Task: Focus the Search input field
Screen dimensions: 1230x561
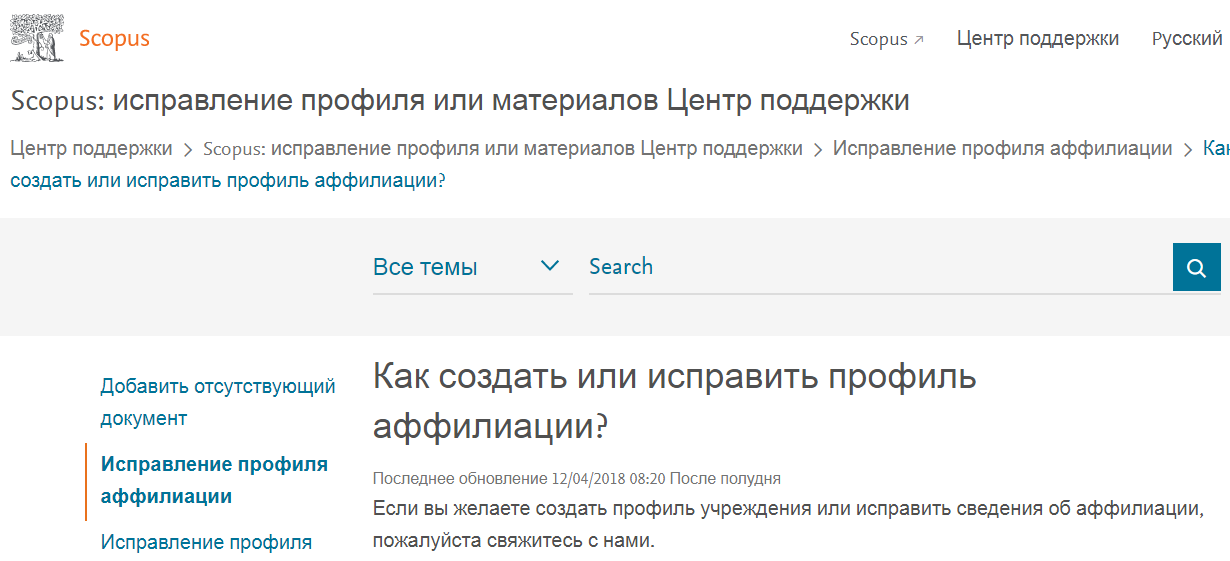Action: click(880, 267)
